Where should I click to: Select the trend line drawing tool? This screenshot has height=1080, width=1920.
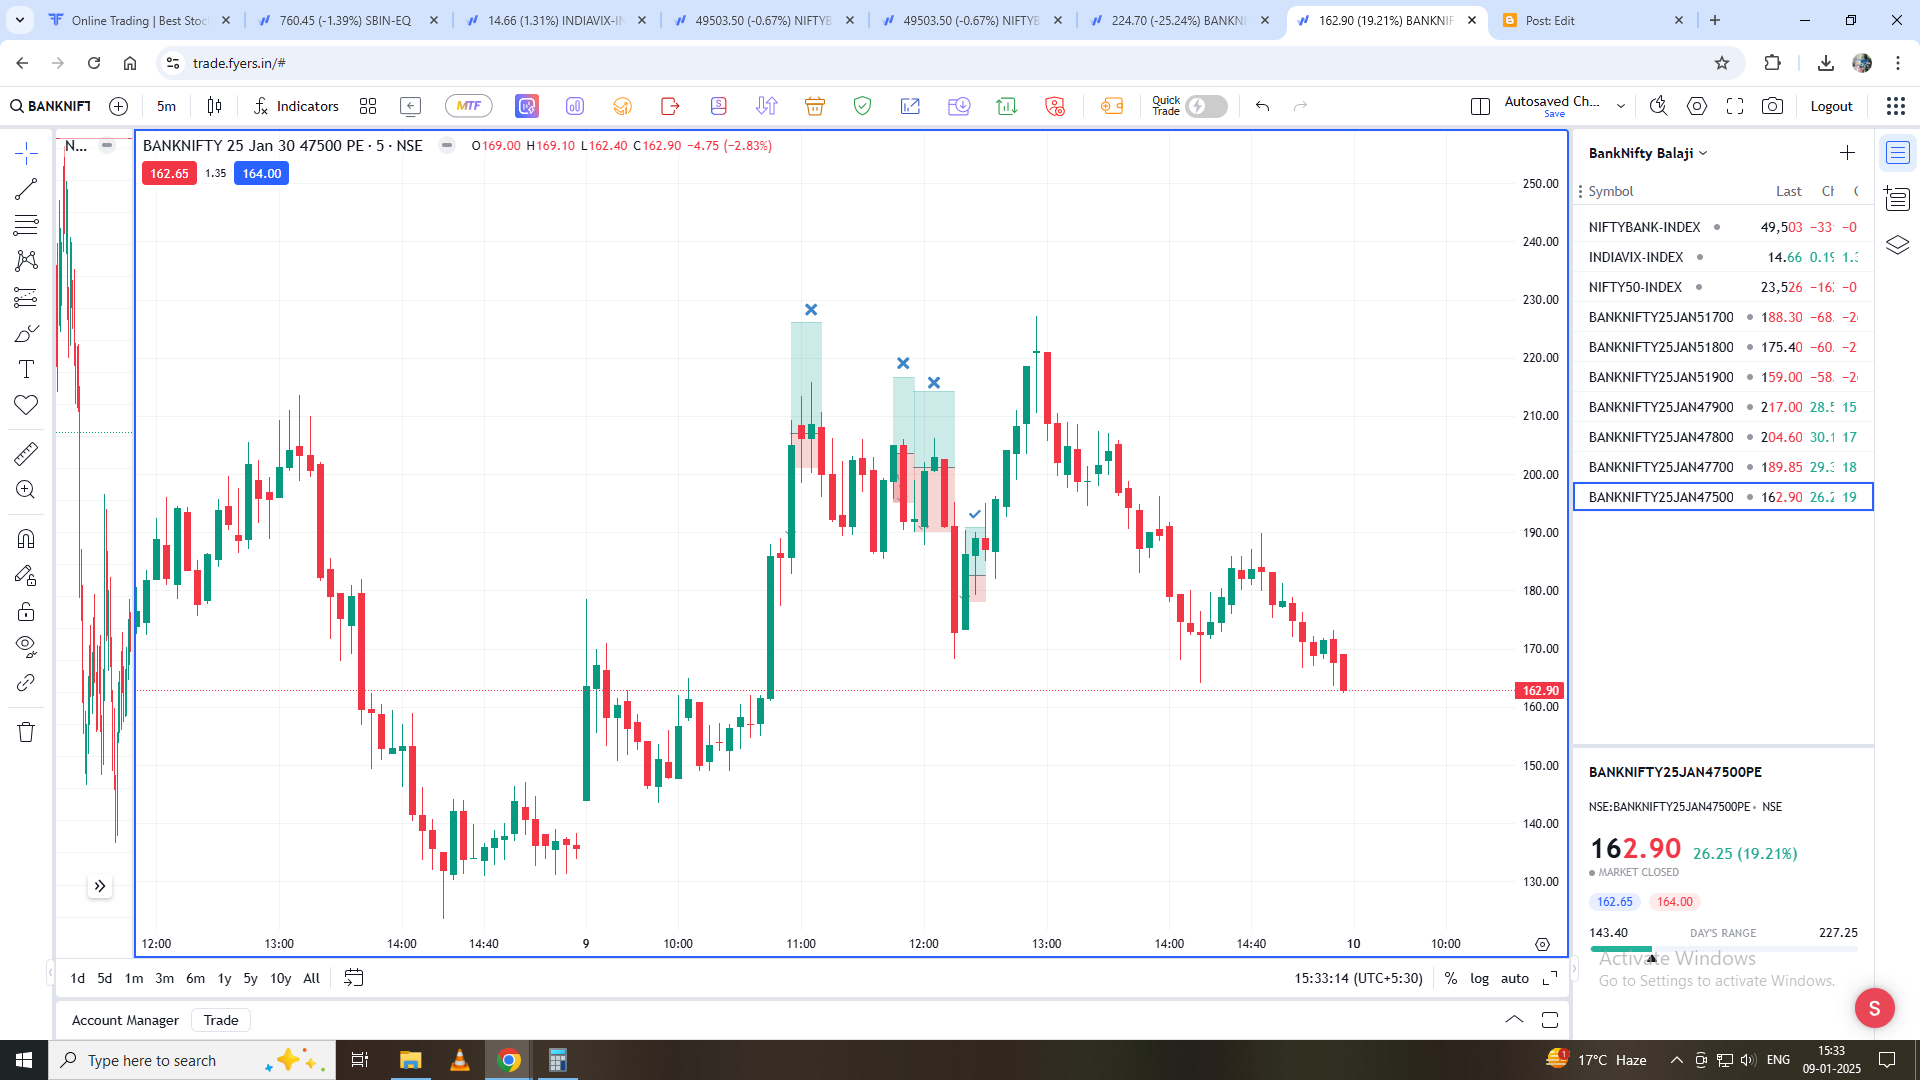[x=26, y=189]
